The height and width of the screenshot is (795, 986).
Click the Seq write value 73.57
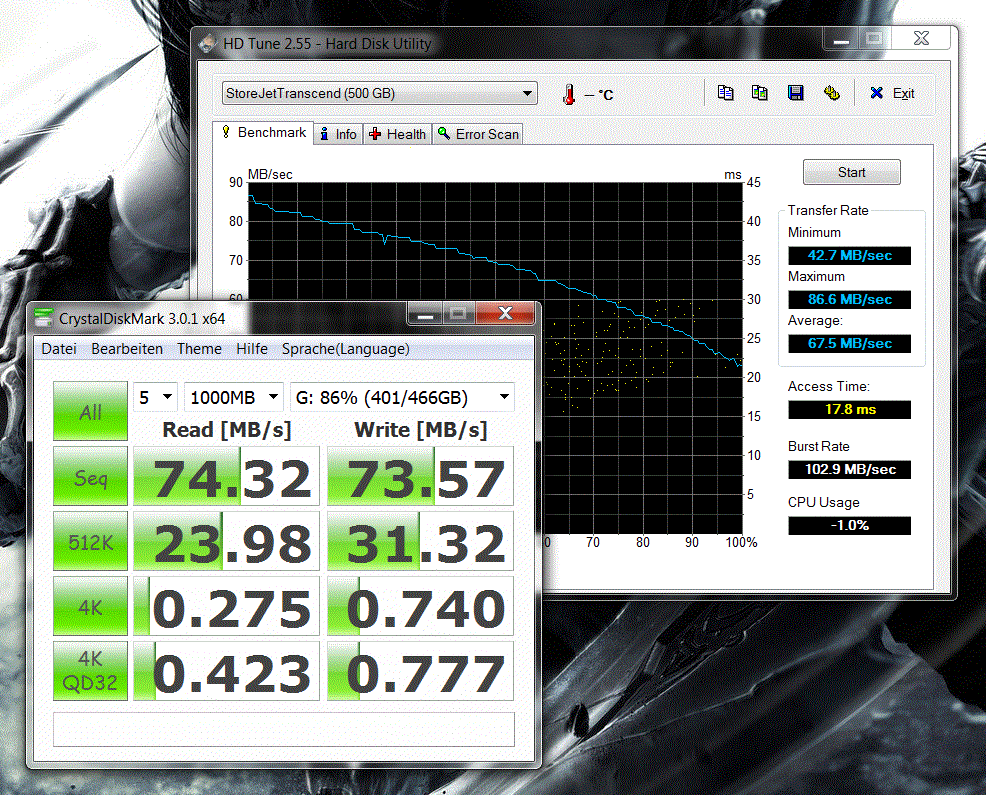click(420, 477)
